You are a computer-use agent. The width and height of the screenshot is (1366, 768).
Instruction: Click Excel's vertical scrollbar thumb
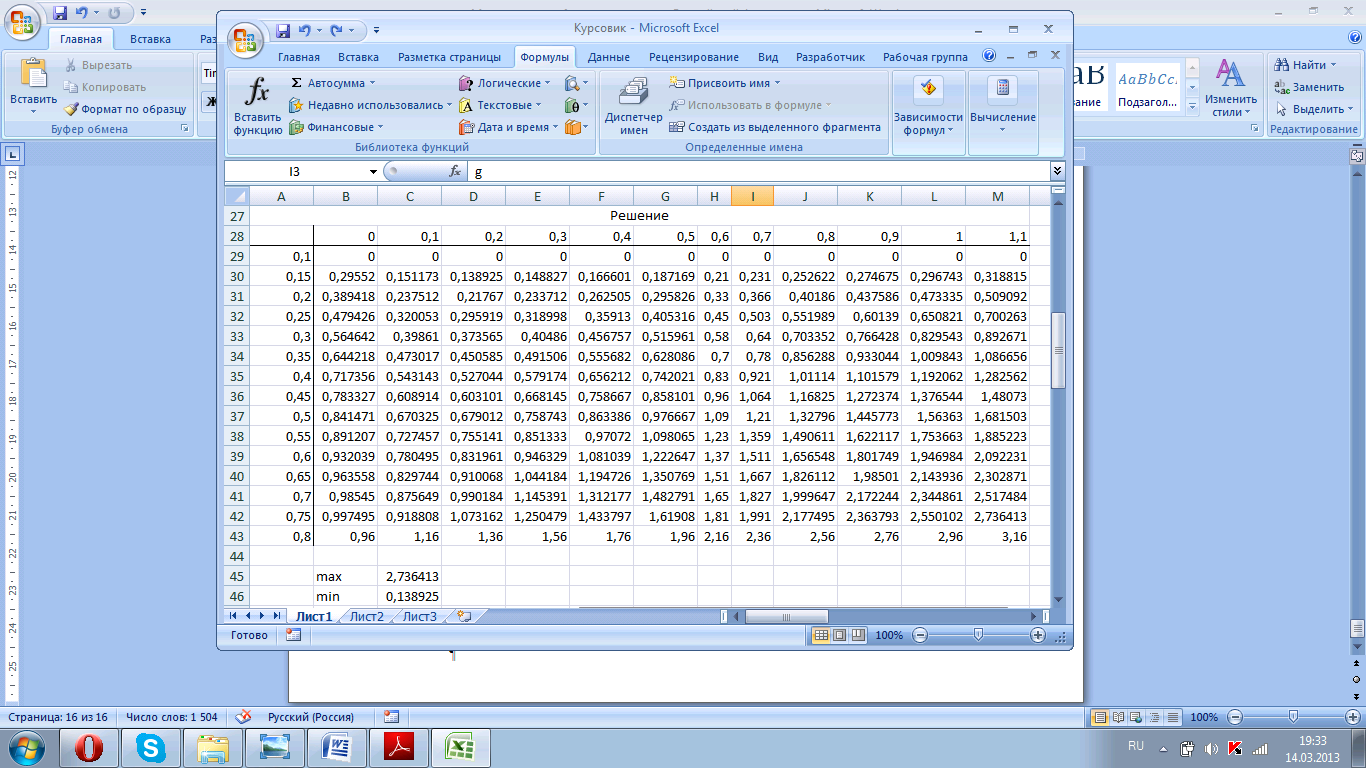click(x=1058, y=350)
